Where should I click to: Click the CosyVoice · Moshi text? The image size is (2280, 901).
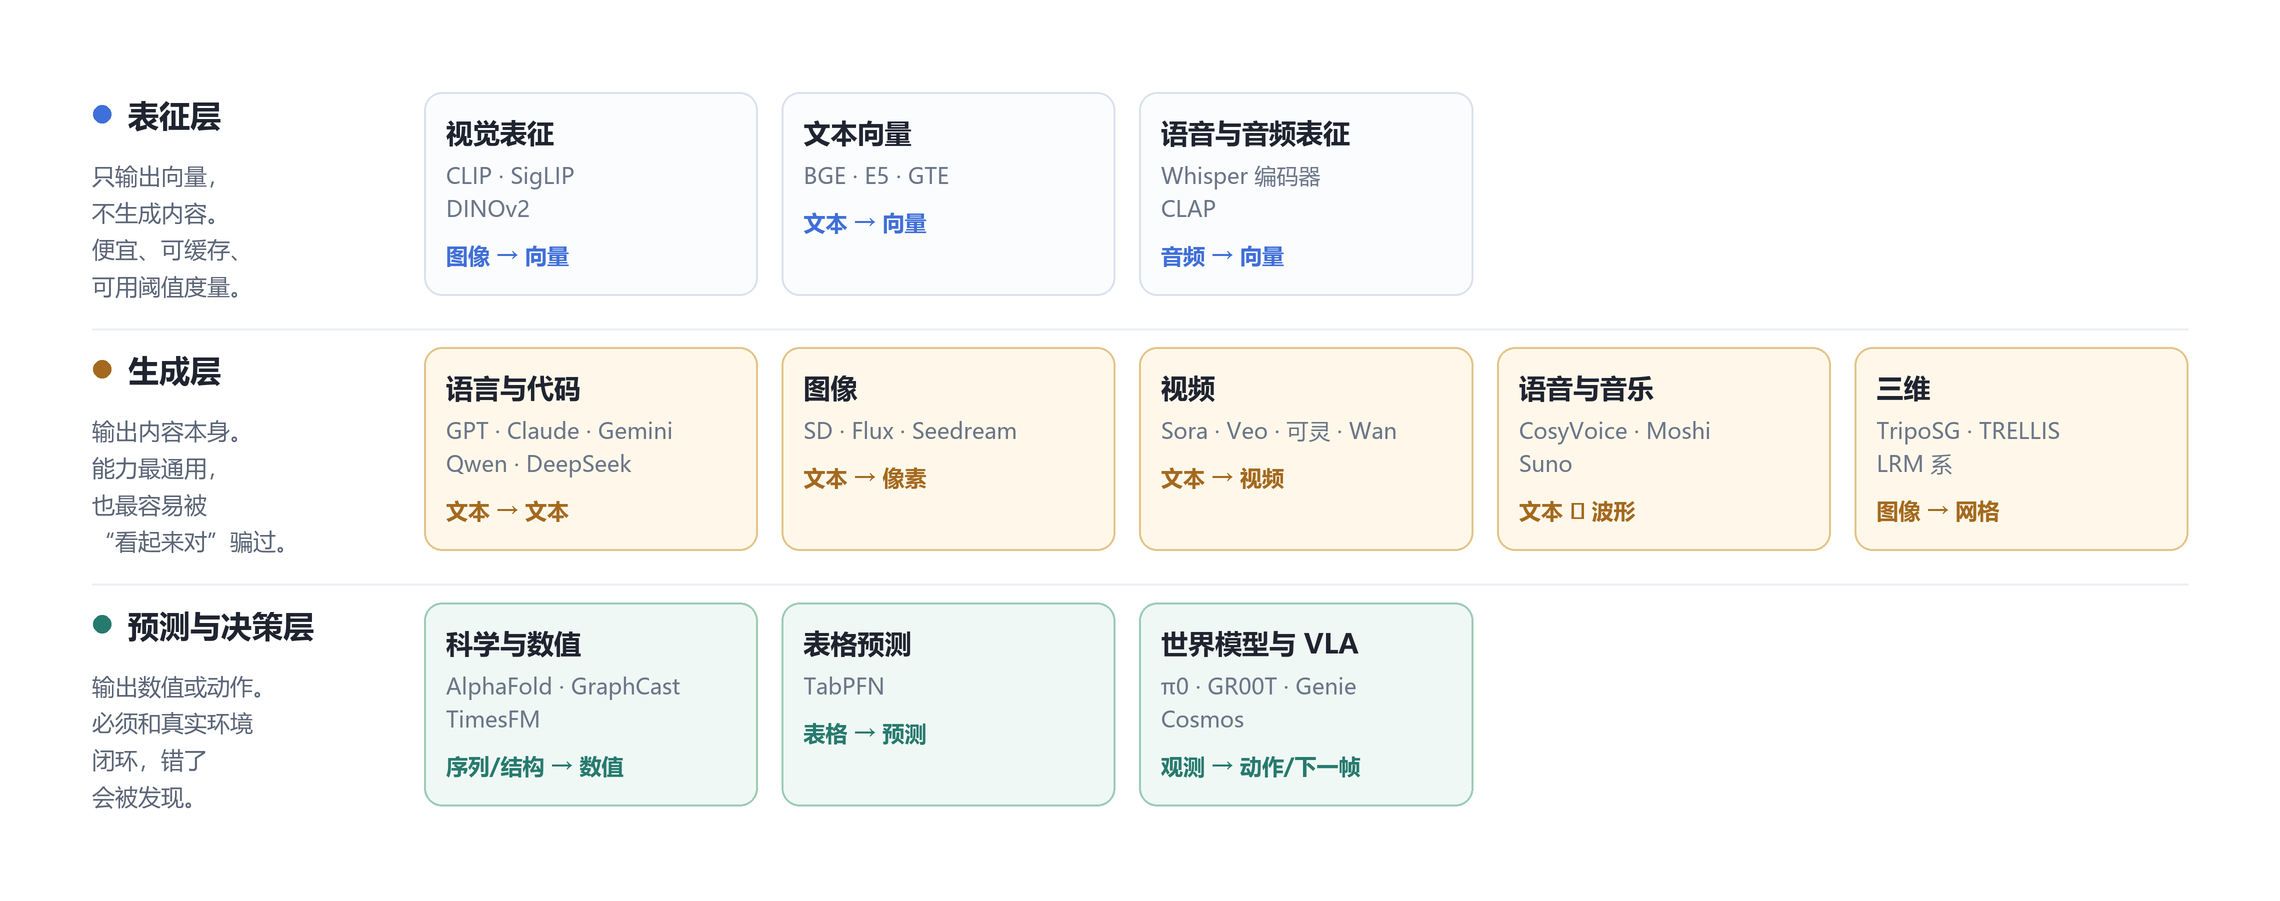tap(1615, 431)
